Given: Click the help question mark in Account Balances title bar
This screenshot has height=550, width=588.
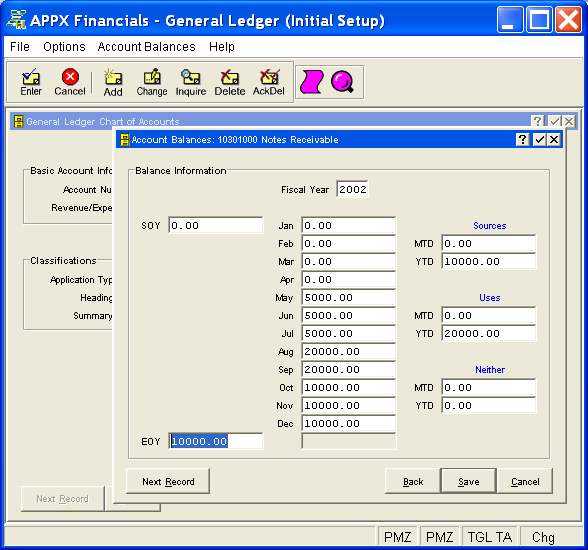Looking at the screenshot, I should tap(522, 139).
